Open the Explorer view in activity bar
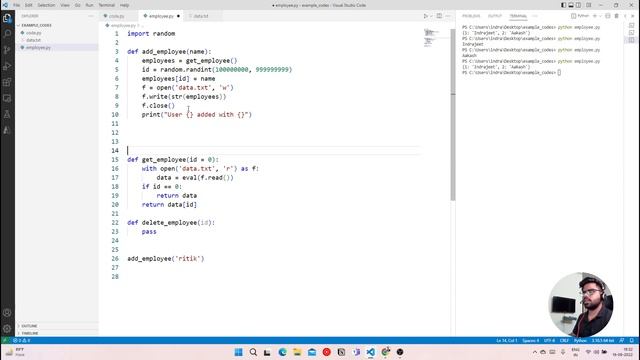 pyautogui.click(x=7, y=18)
